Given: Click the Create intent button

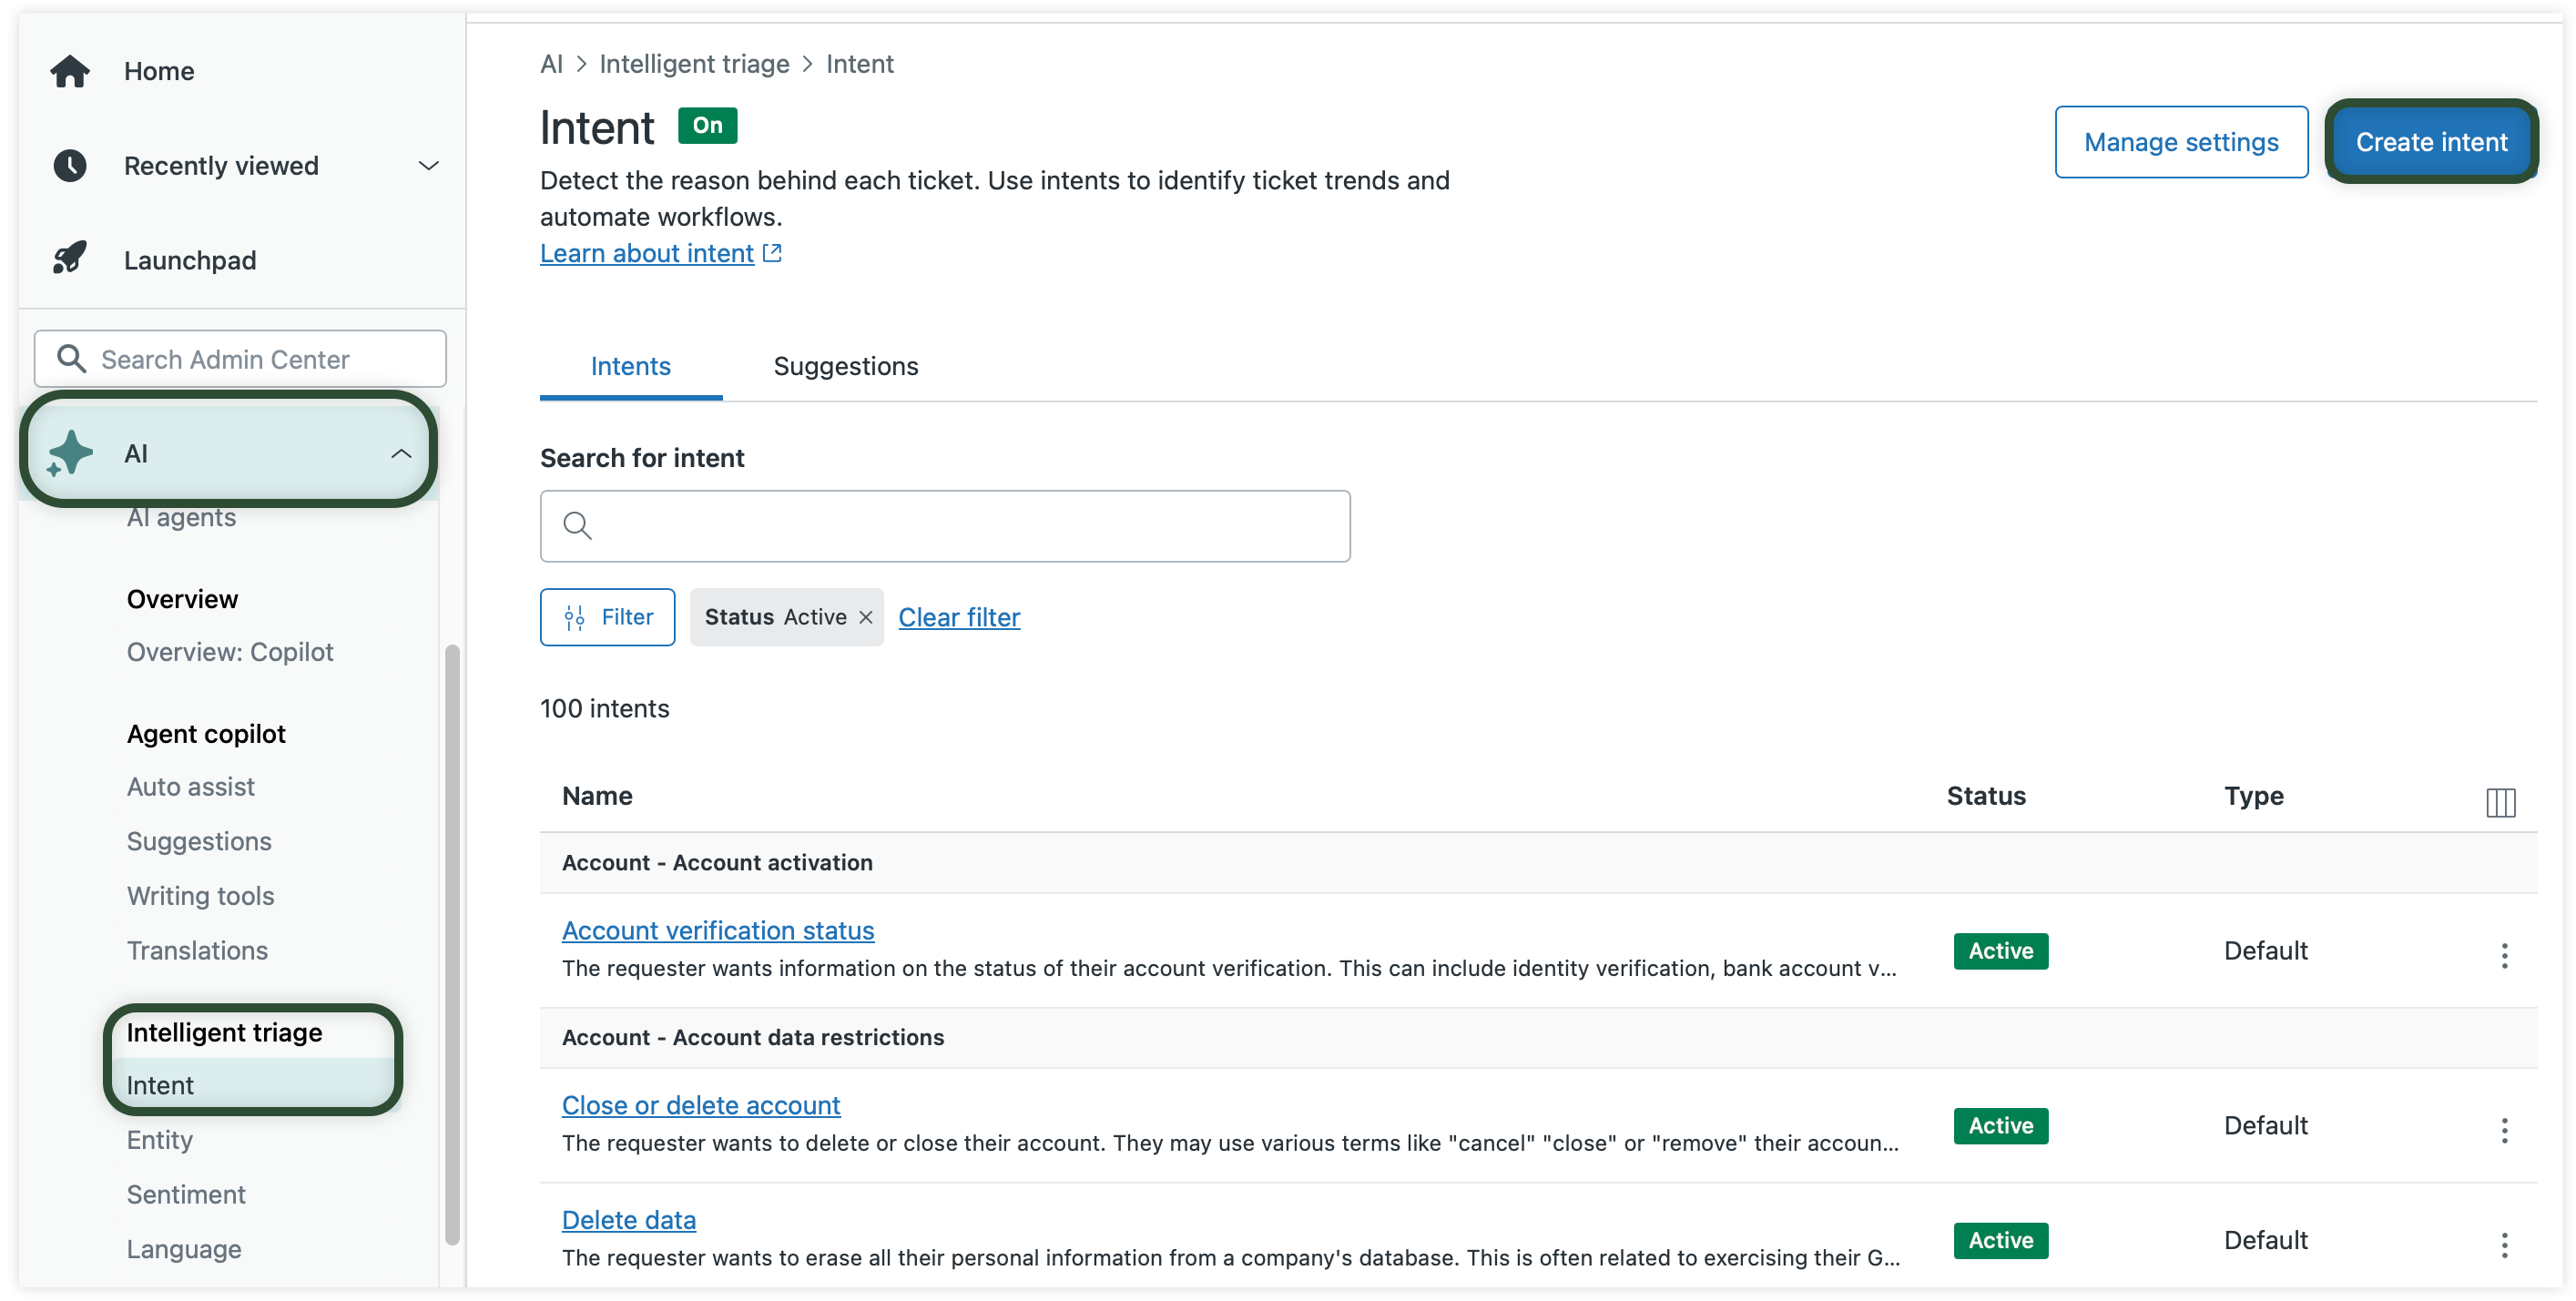Looking at the screenshot, I should (2430, 142).
